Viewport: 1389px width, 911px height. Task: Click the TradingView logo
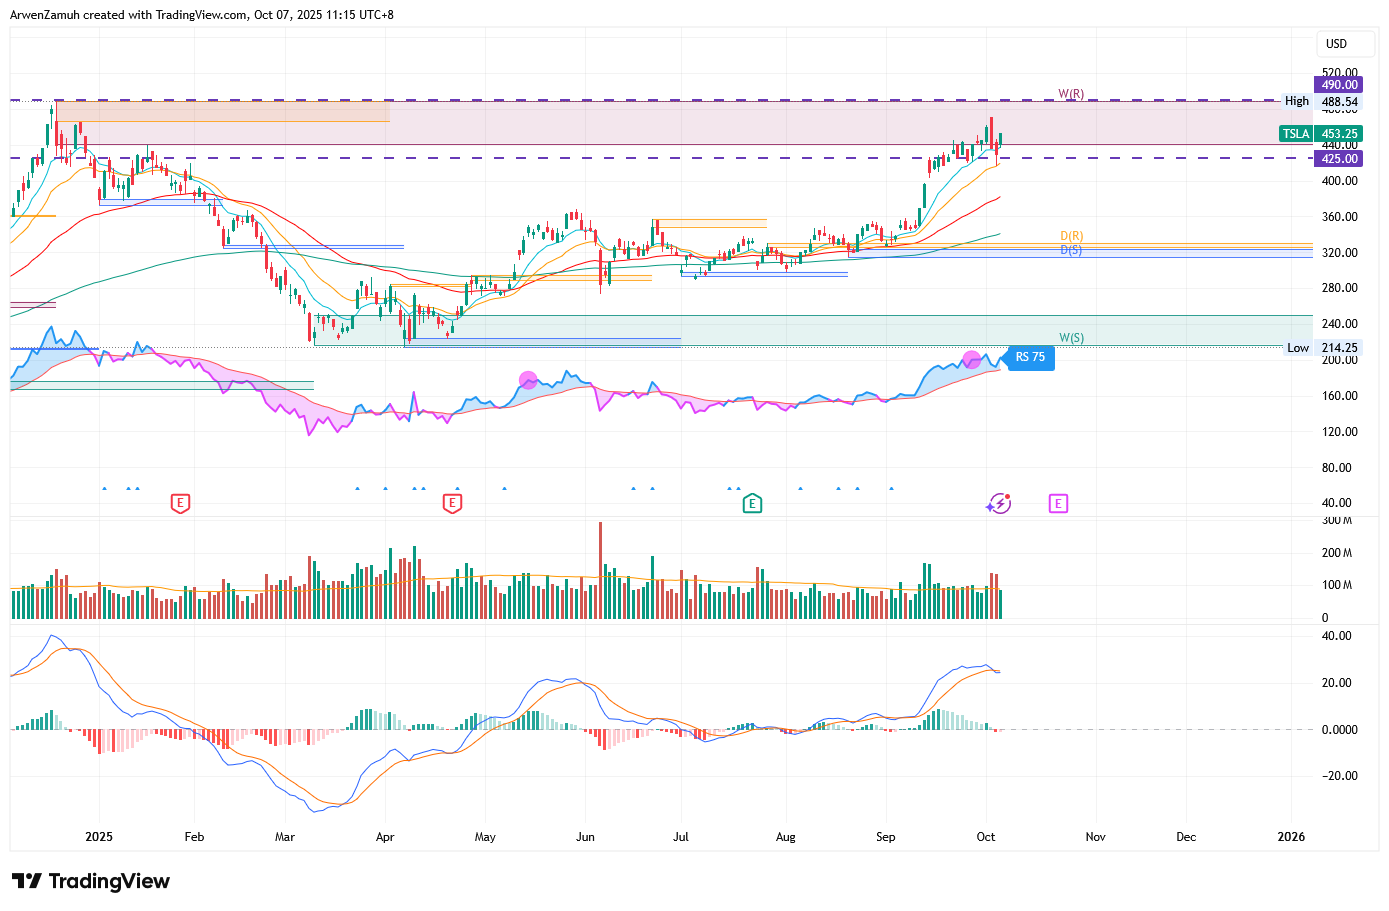click(x=91, y=881)
